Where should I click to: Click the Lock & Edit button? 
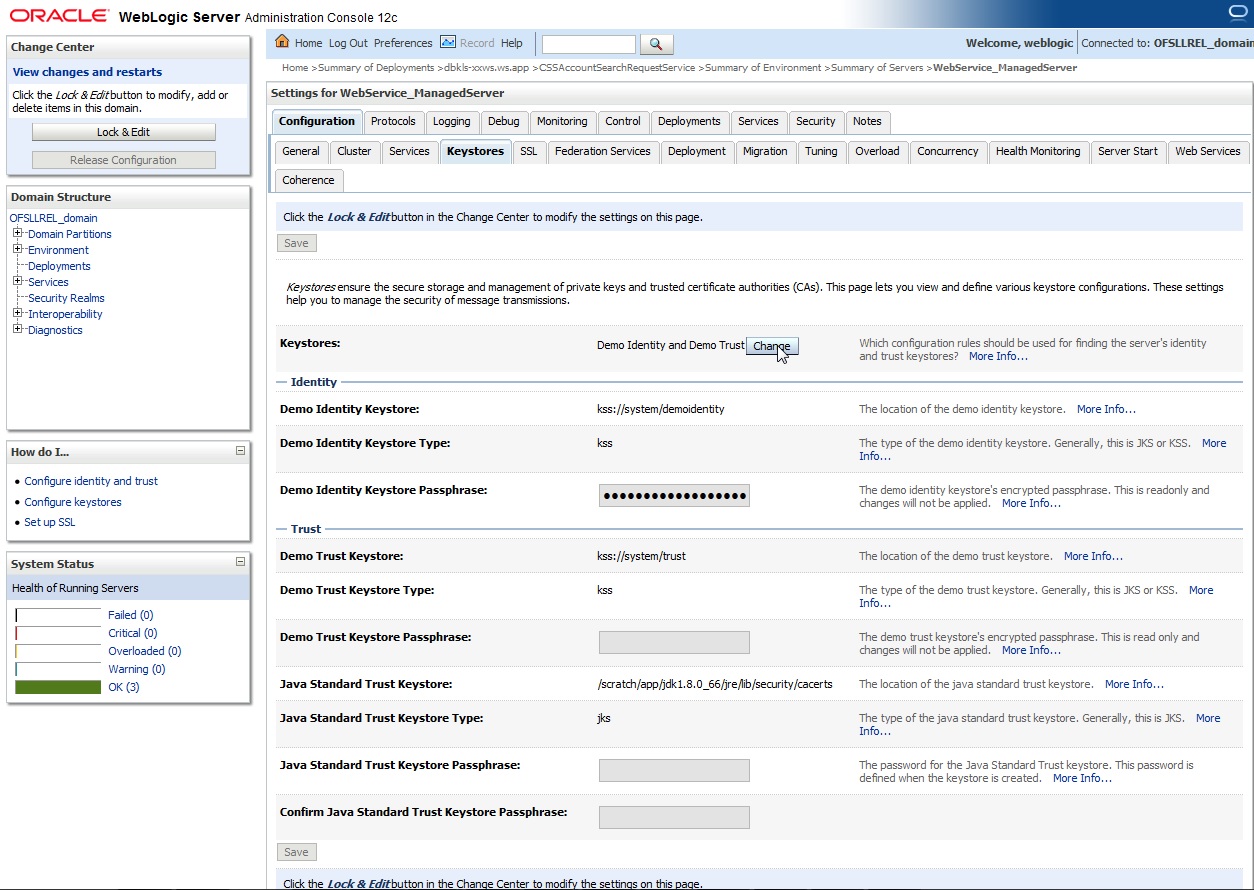click(124, 132)
